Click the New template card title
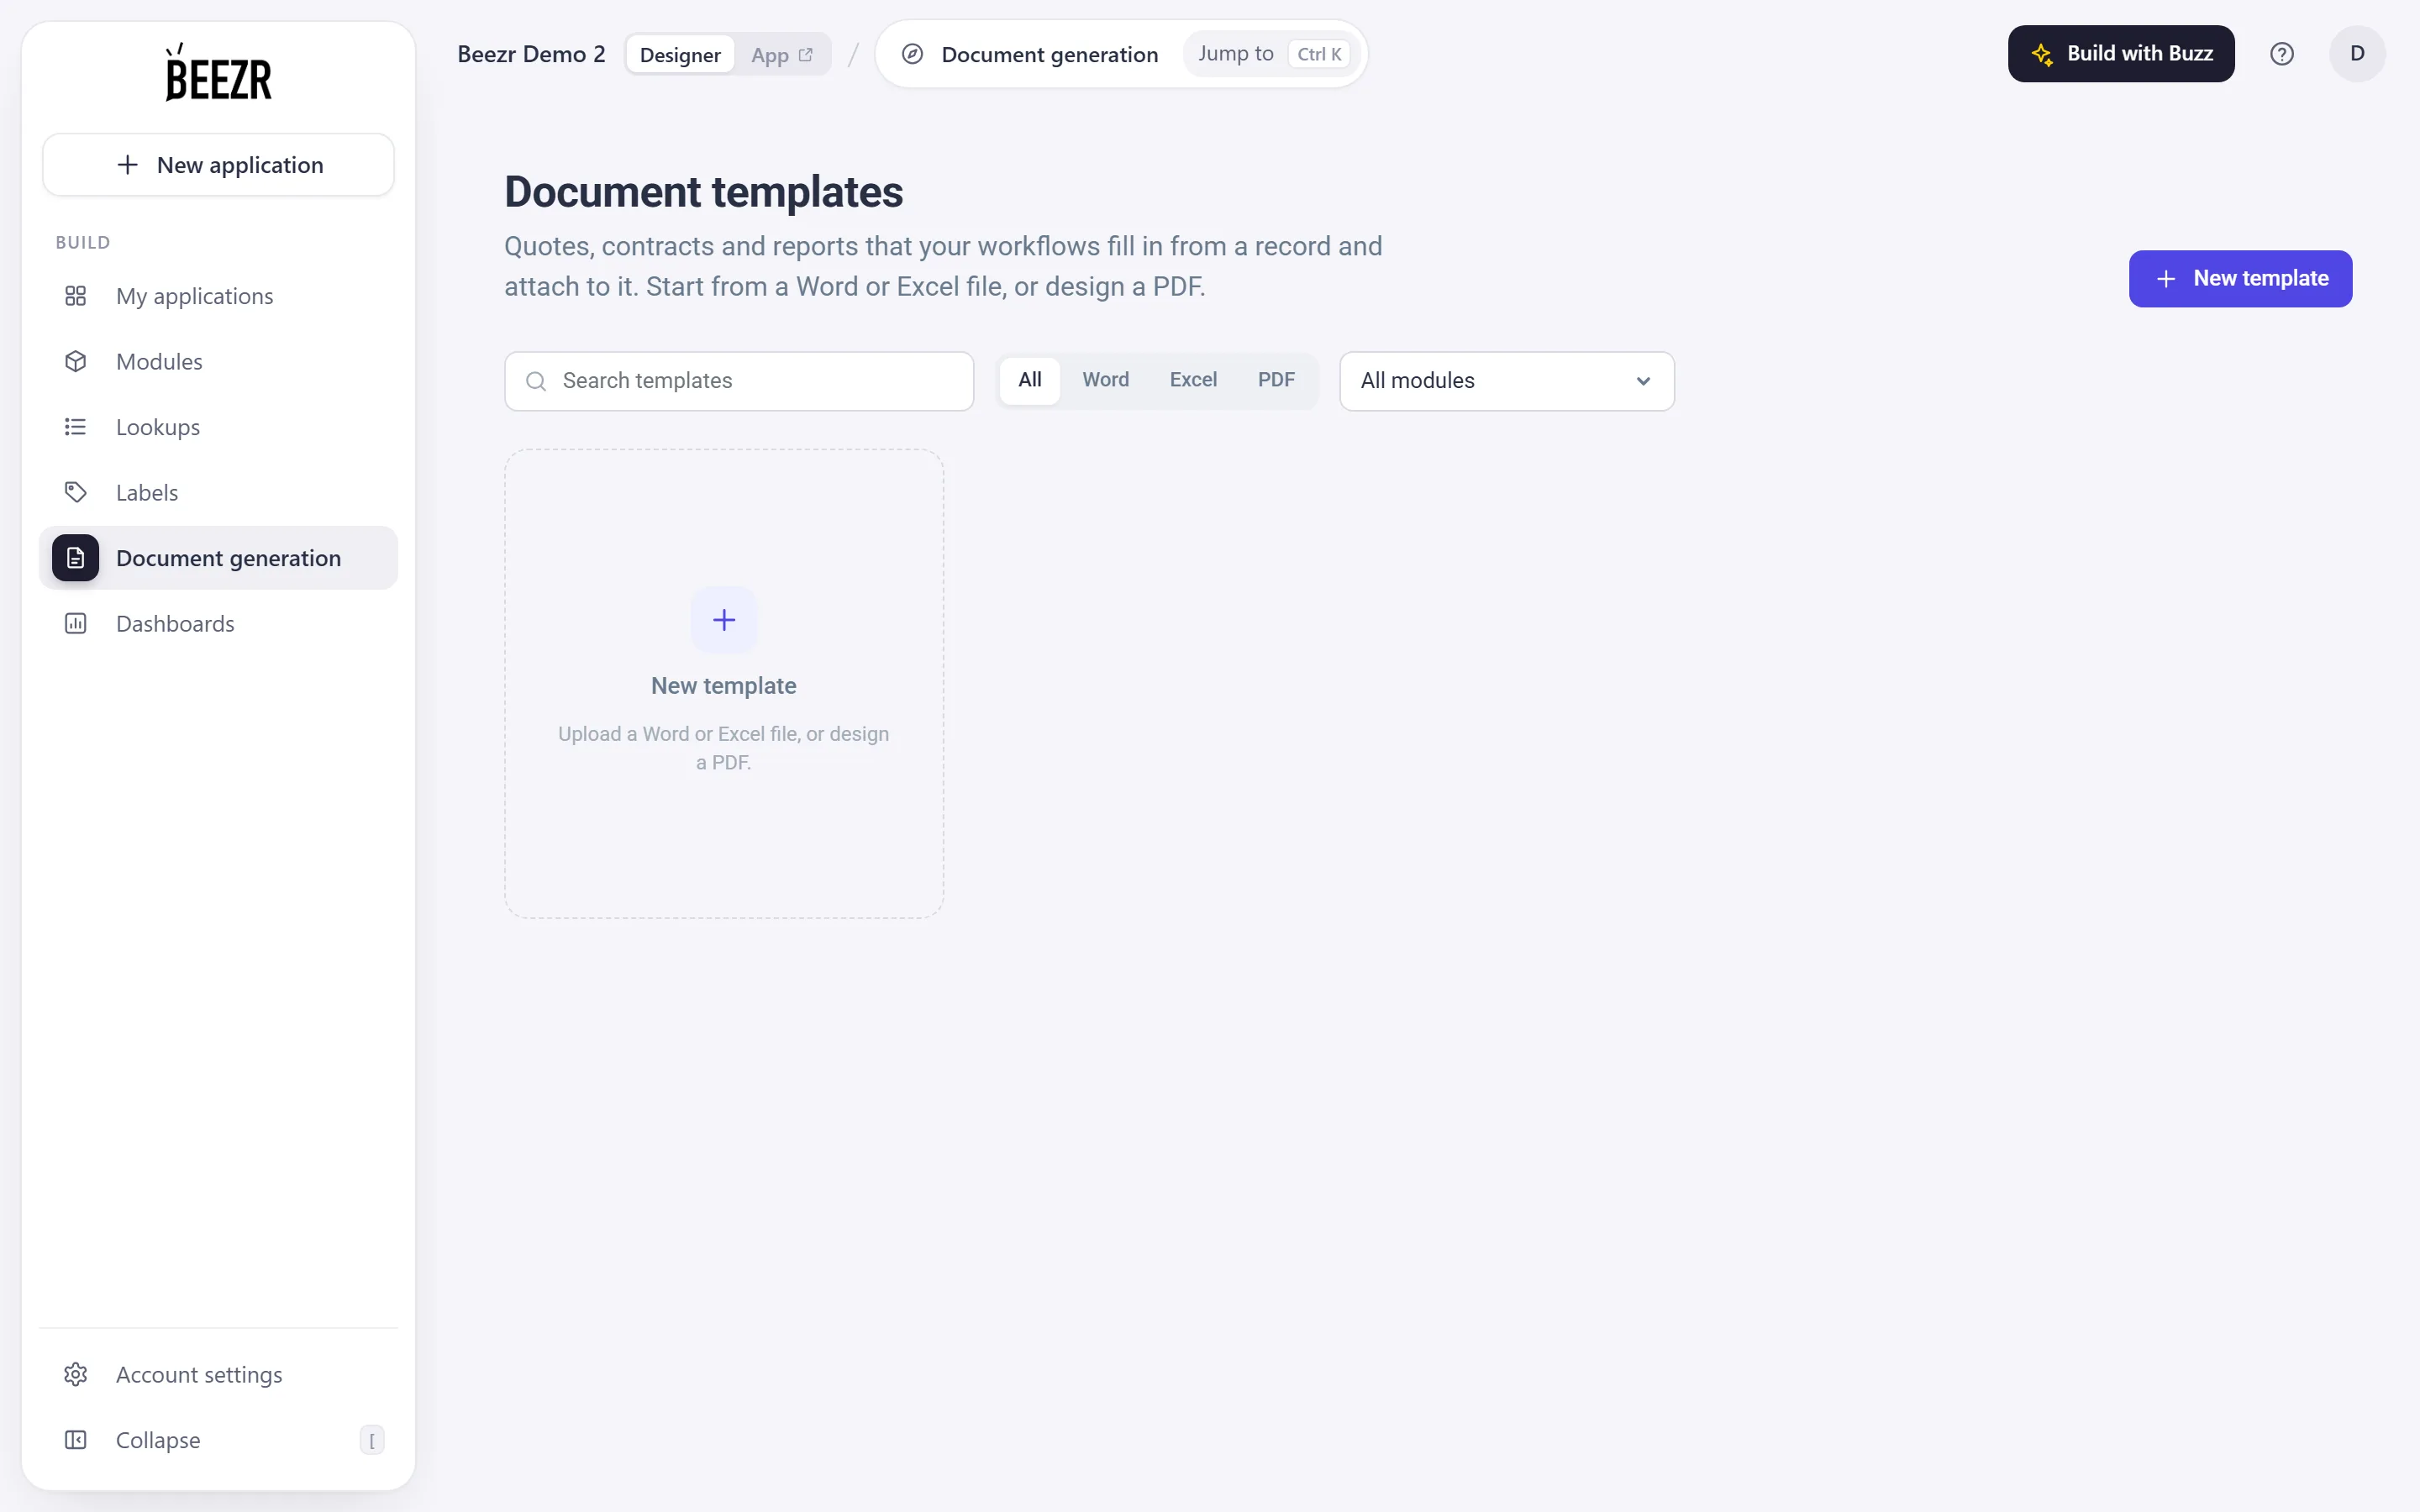2420x1512 pixels. pos(724,686)
